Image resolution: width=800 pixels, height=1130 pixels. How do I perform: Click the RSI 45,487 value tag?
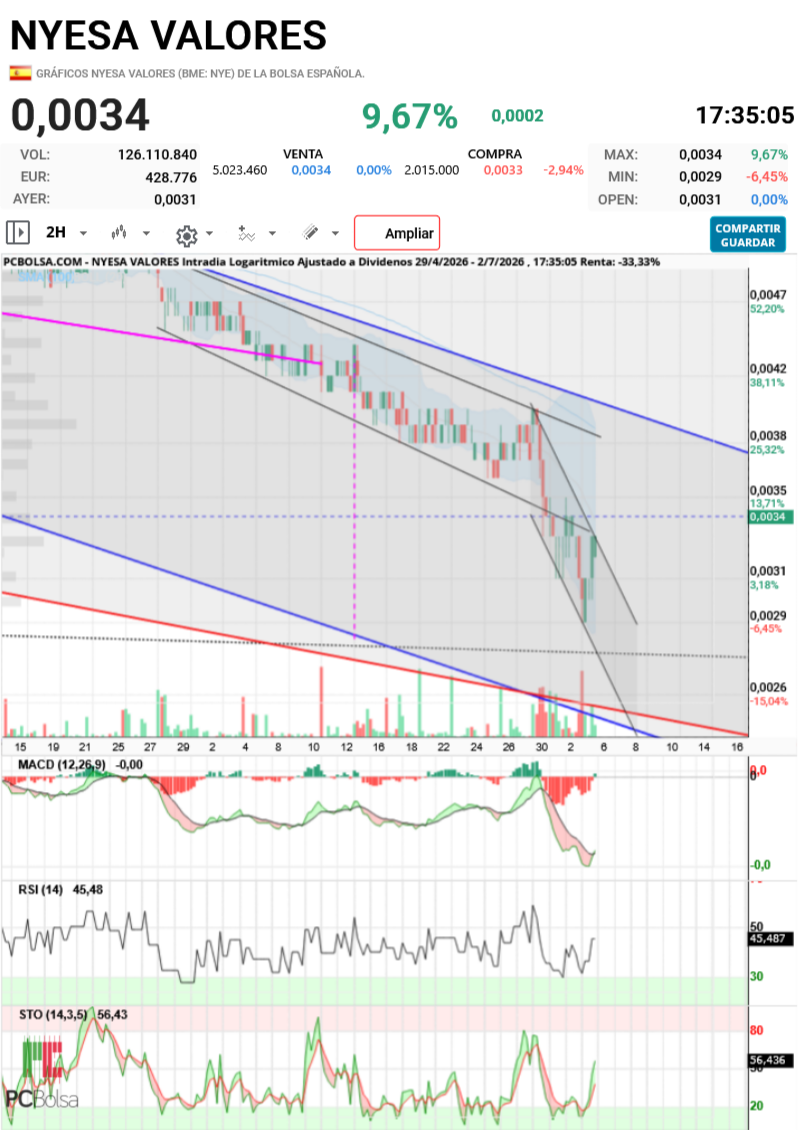(x=772, y=938)
